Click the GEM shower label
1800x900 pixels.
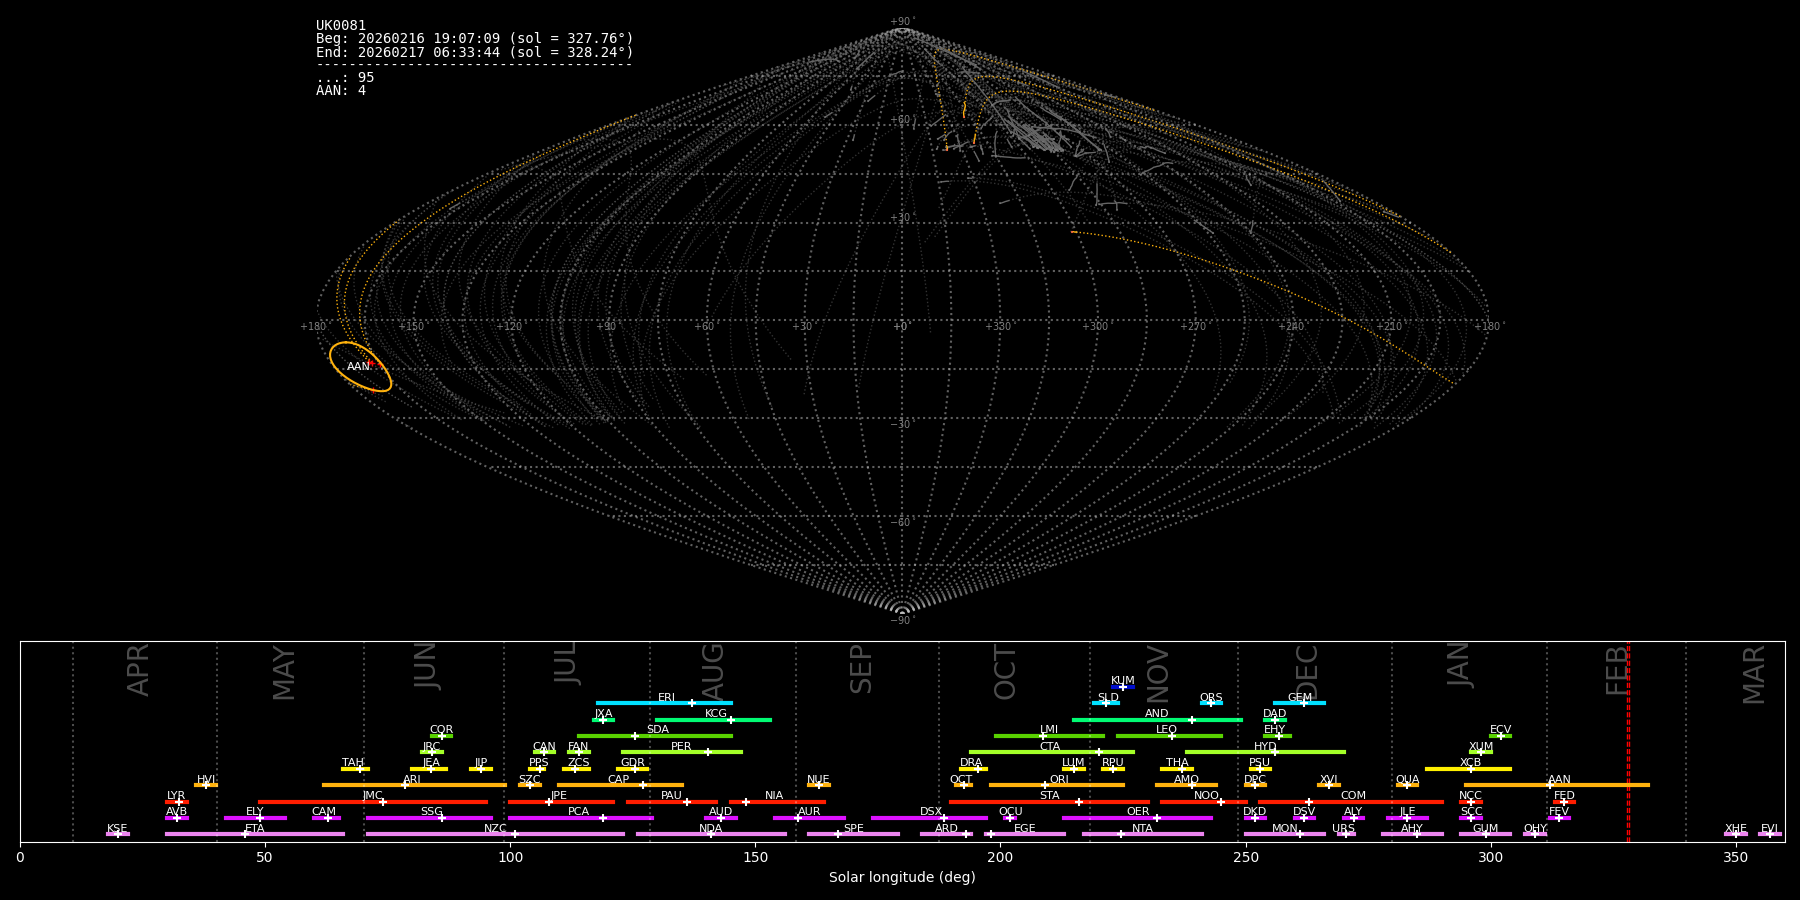point(1300,698)
